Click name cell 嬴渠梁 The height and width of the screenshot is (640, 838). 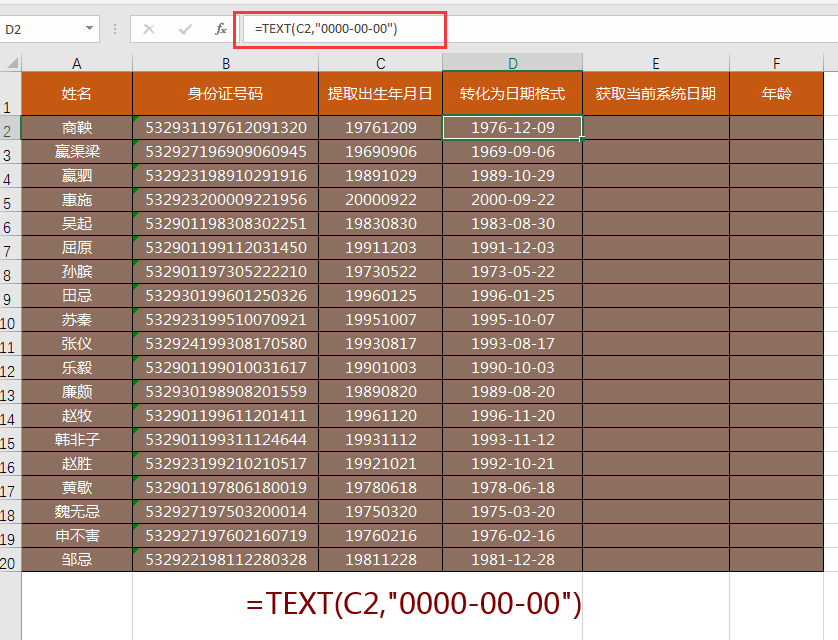point(77,152)
